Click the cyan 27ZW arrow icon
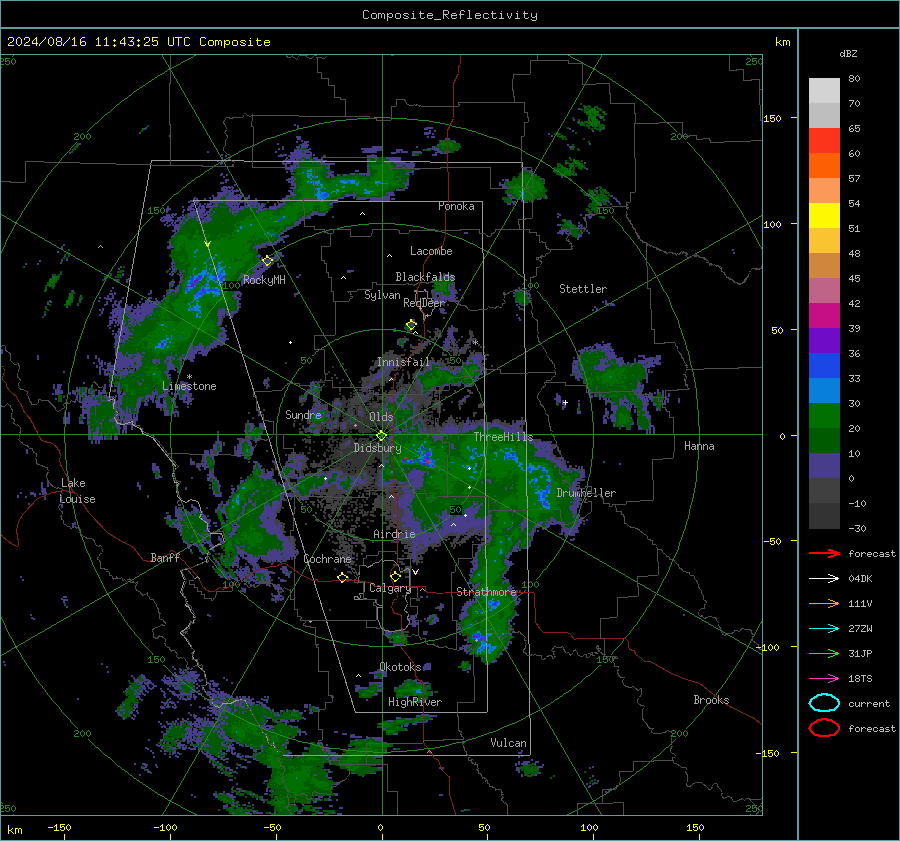The width and height of the screenshot is (900, 841). pyautogui.click(x=824, y=629)
